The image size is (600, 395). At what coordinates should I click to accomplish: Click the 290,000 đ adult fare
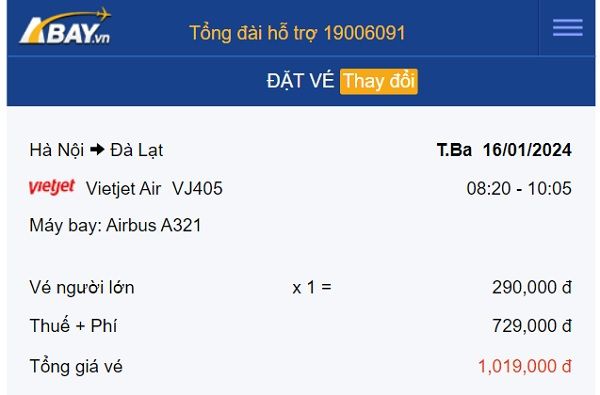click(532, 287)
